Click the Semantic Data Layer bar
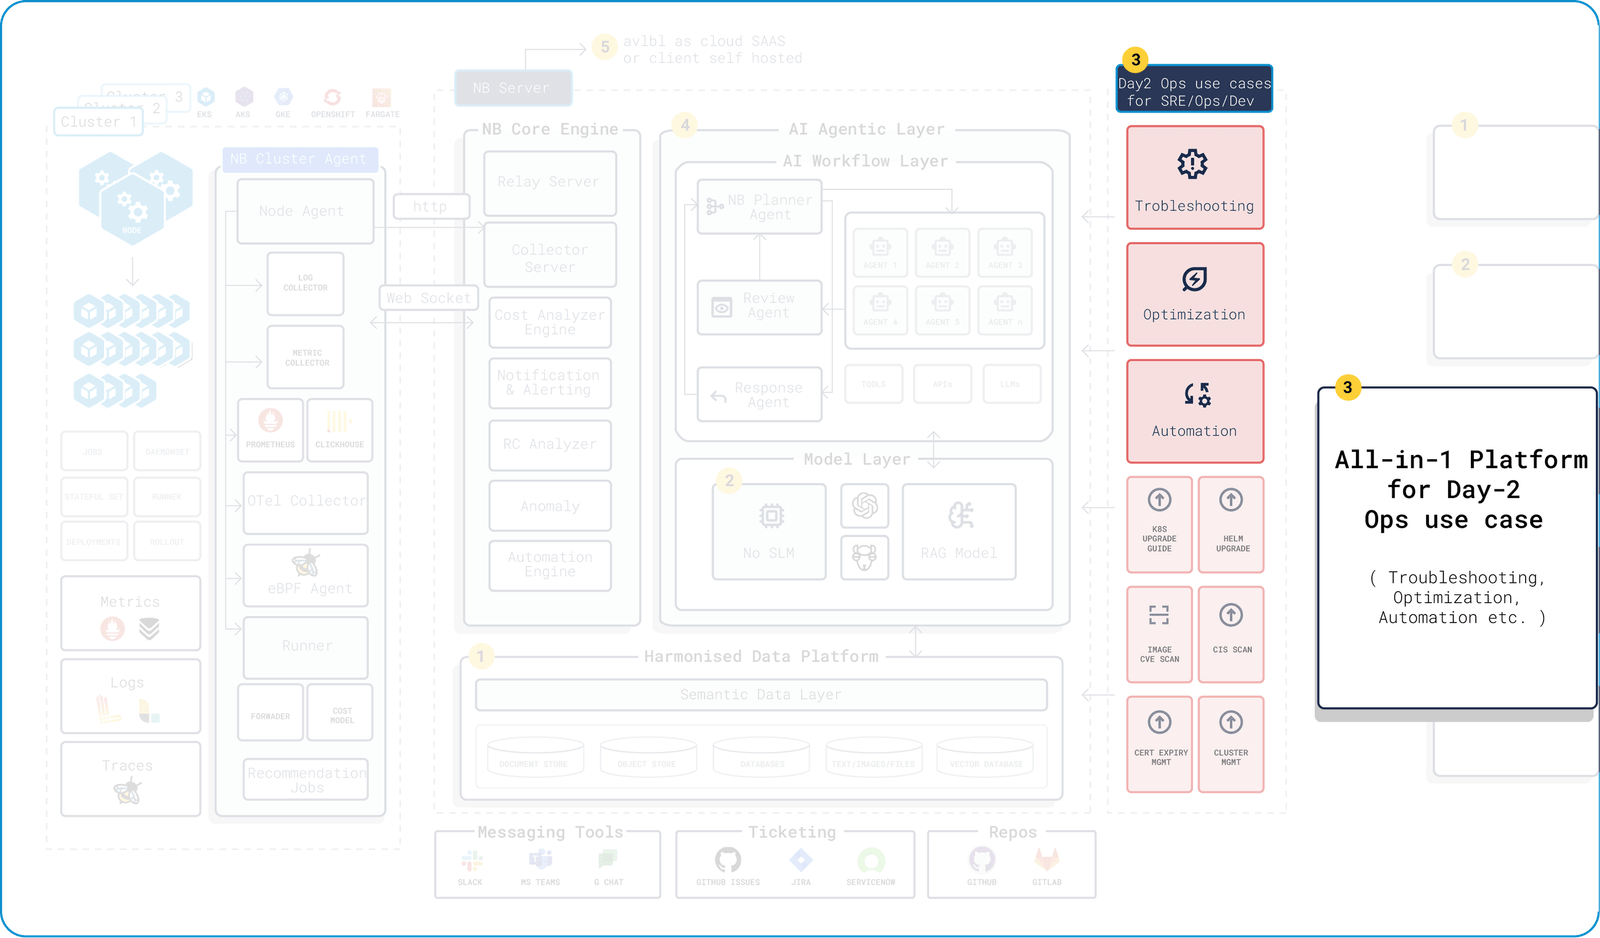The image size is (1600, 938). point(761,695)
